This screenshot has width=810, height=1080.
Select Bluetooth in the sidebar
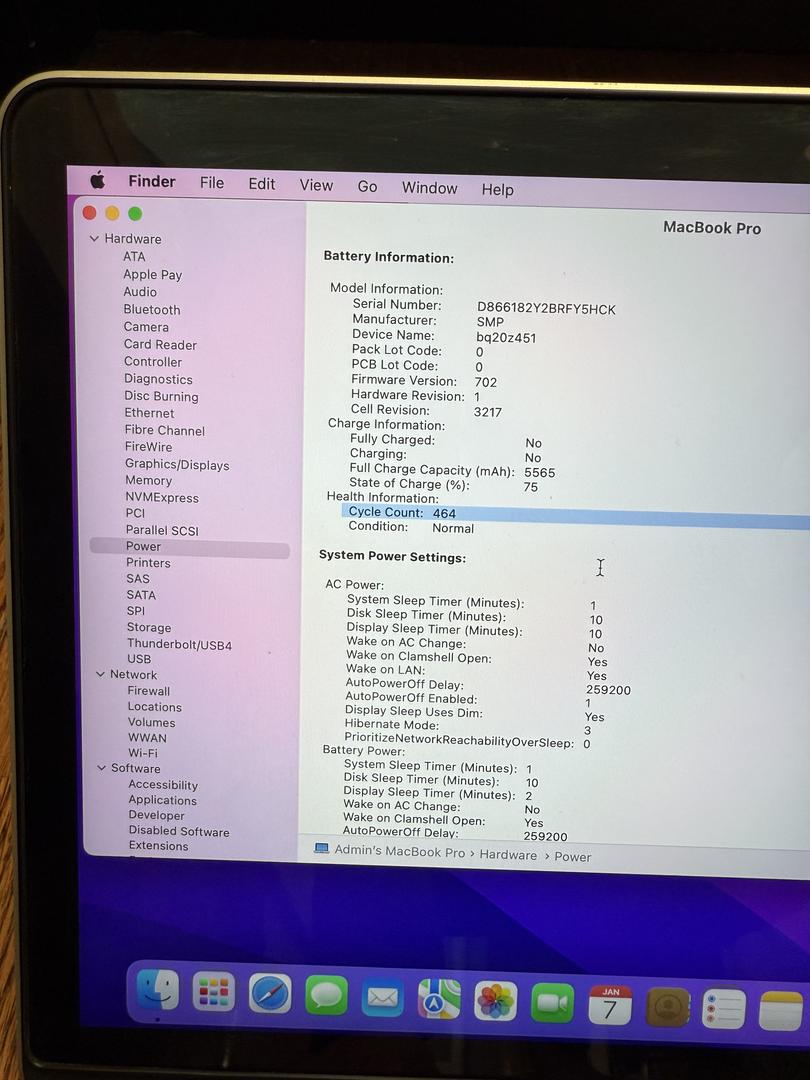(x=152, y=309)
